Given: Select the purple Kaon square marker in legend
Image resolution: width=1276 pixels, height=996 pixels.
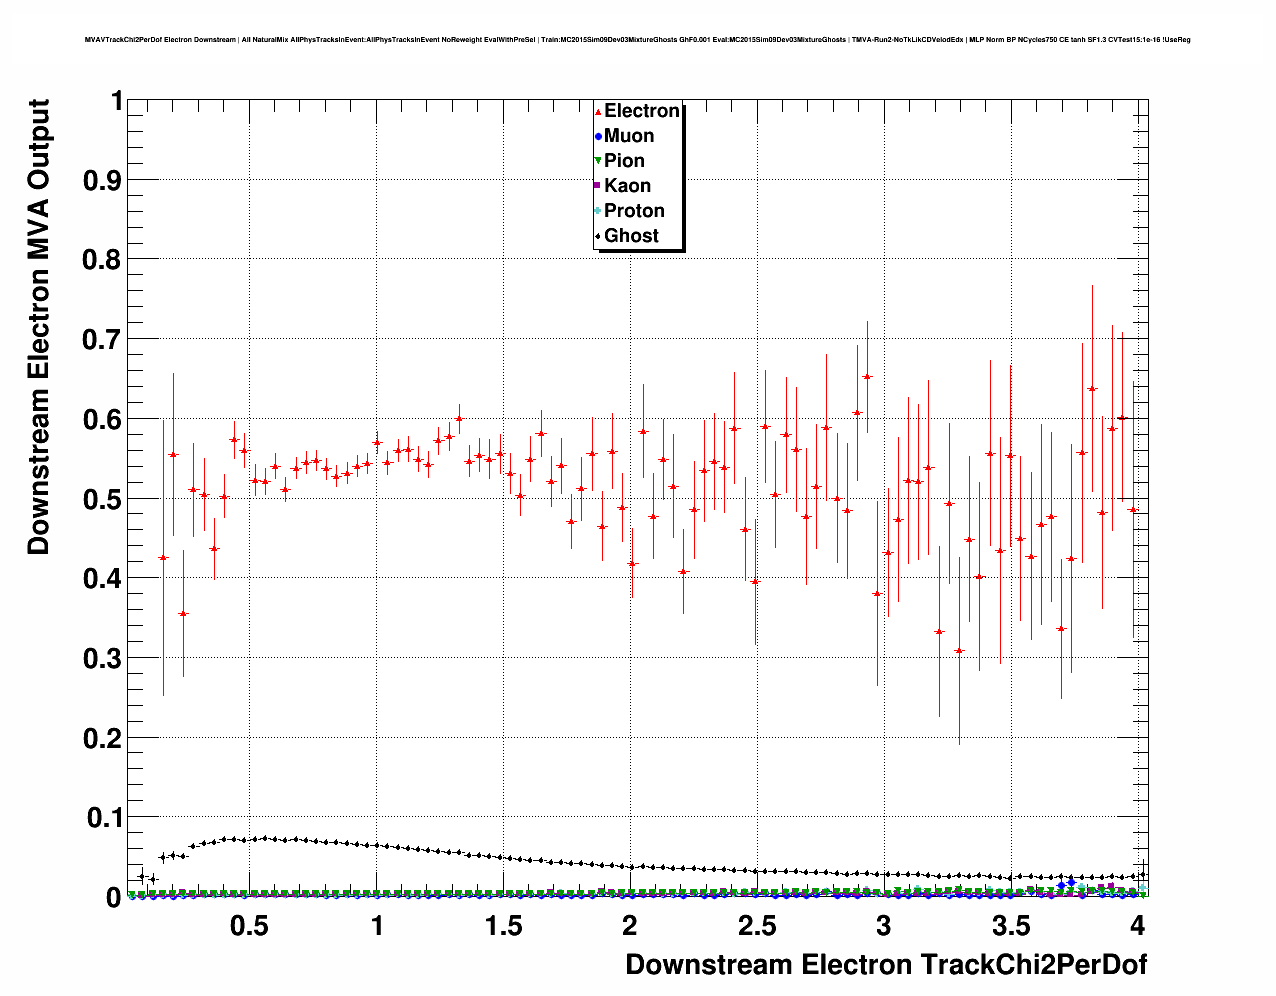Looking at the screenshot, I should [598, 186].
